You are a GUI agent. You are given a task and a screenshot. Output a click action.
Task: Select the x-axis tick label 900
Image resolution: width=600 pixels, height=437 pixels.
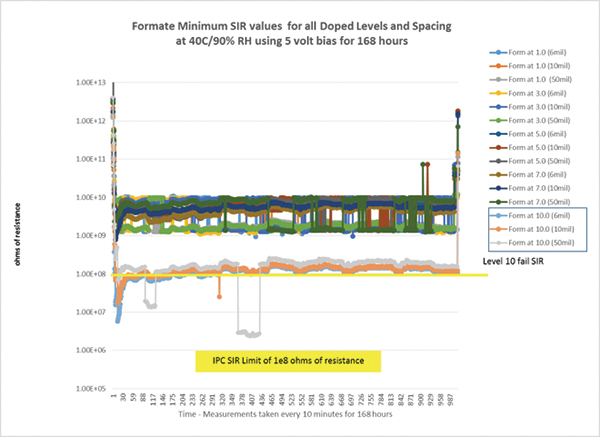pyautogui.click(x=421, y=400)
